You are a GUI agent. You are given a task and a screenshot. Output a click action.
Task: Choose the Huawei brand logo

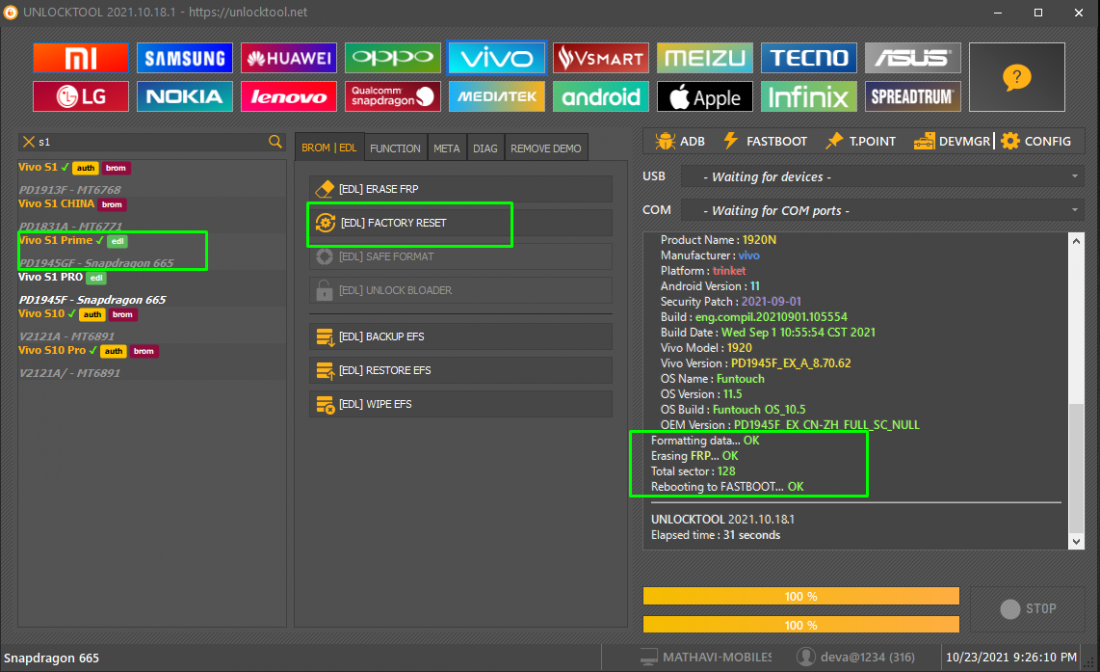pos(288,58)
